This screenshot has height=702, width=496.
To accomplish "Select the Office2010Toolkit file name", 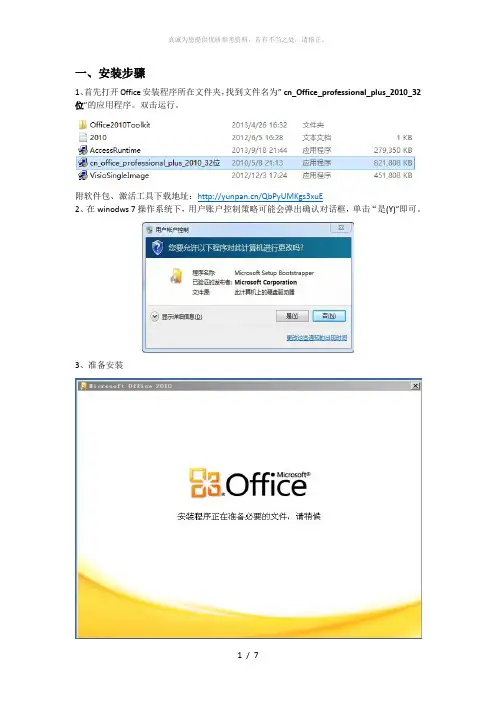I will 120,125.
